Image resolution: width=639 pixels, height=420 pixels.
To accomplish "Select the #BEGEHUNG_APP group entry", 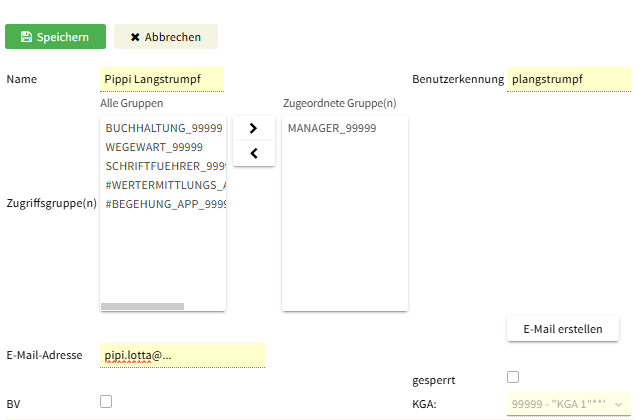I will pos(165,204).
